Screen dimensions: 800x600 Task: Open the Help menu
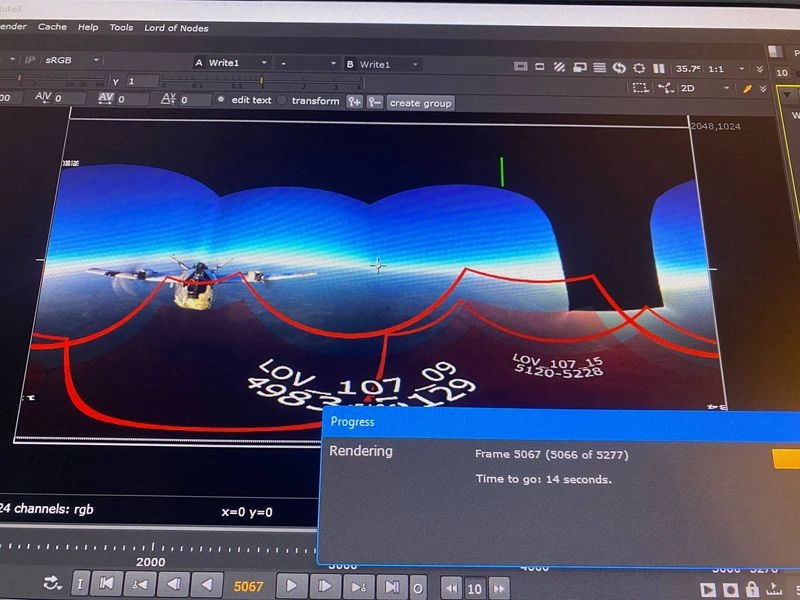88,27
